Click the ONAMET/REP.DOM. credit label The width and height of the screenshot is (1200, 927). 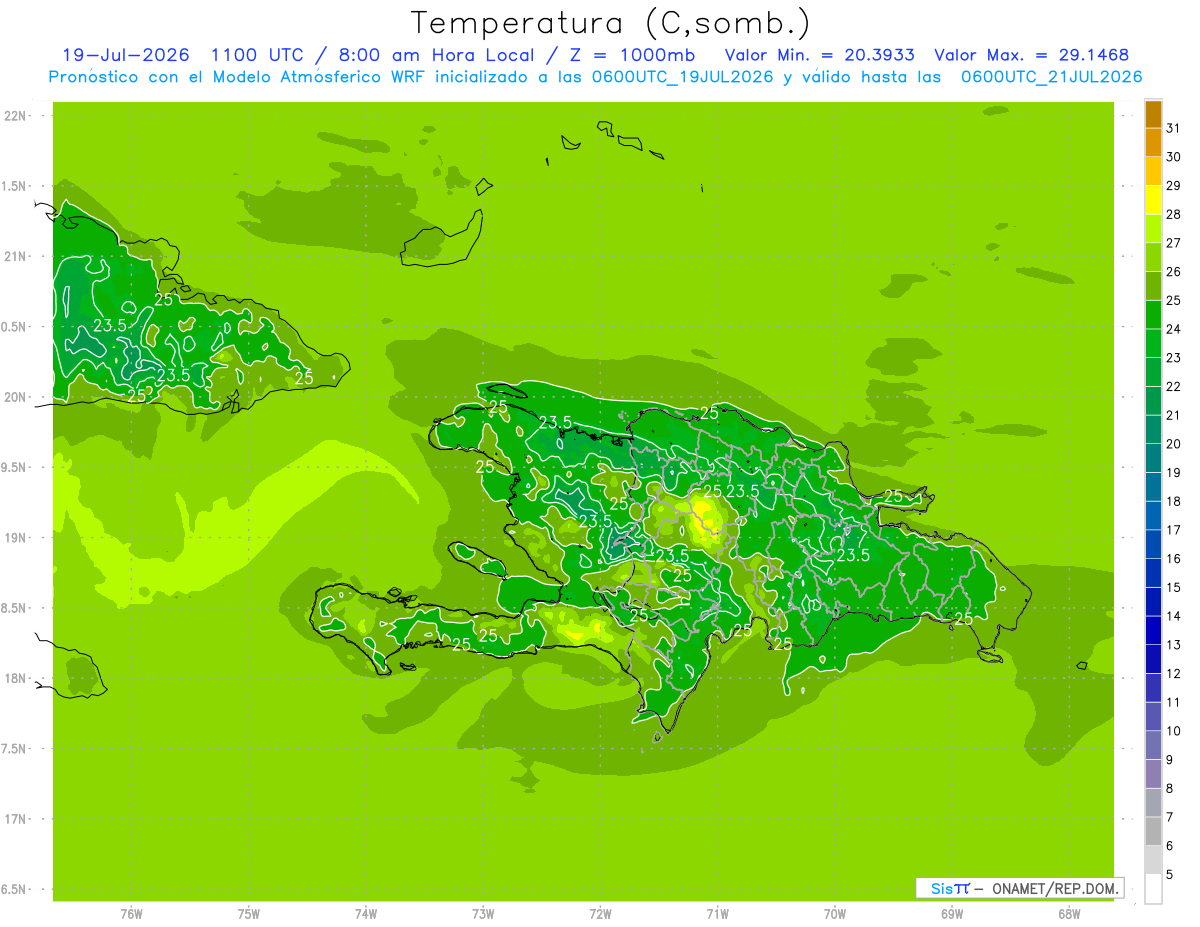(1055, 888)
